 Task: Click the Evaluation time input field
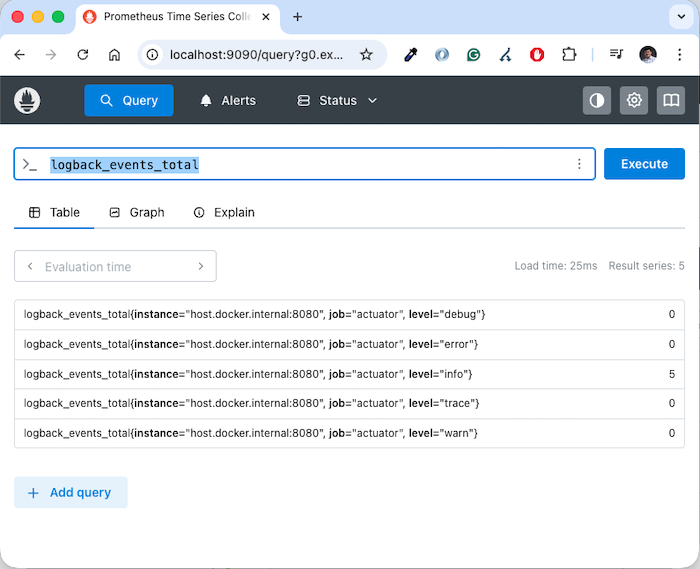[x=115, y=267]
